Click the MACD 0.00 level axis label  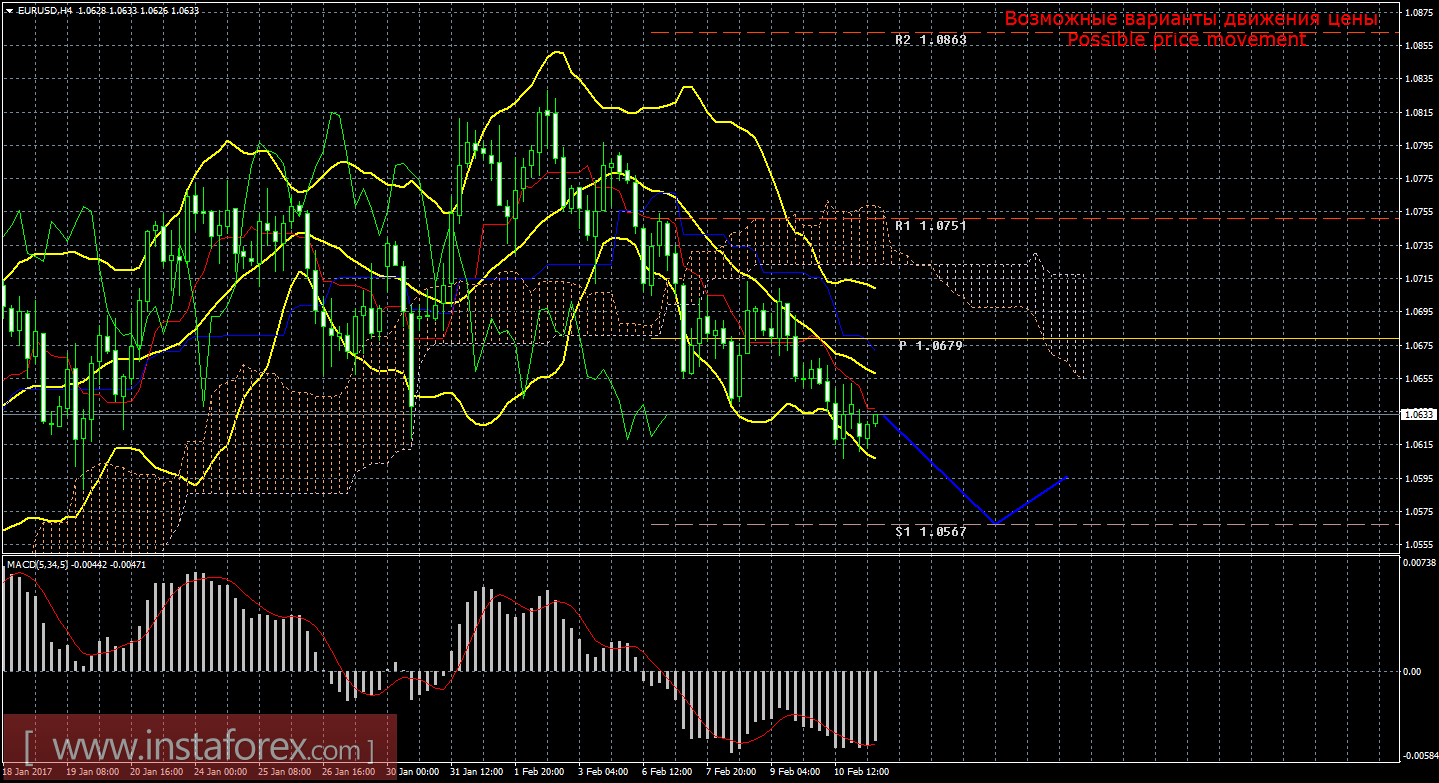coord(1413,671)
